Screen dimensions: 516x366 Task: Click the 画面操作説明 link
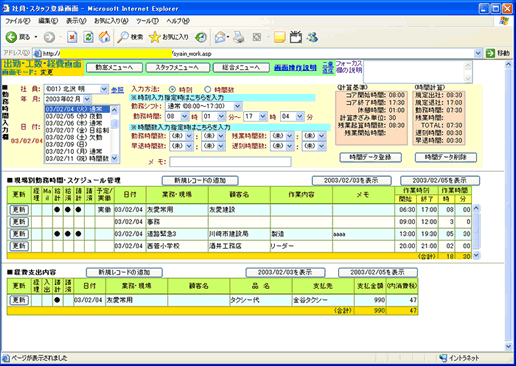pyautogui.click(x=295, y=68)
